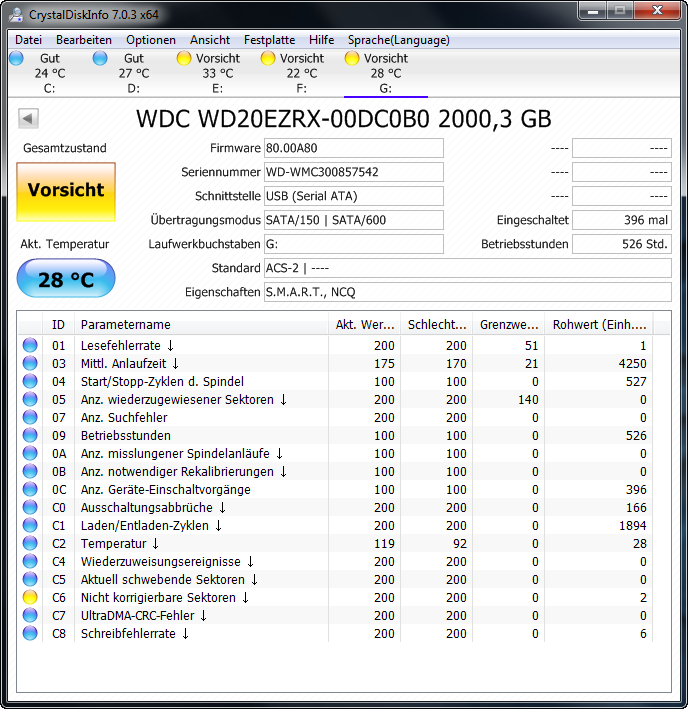Open the Datei menu
The width and height of the screenshot is (688, 709).
[x=28, y=40]
